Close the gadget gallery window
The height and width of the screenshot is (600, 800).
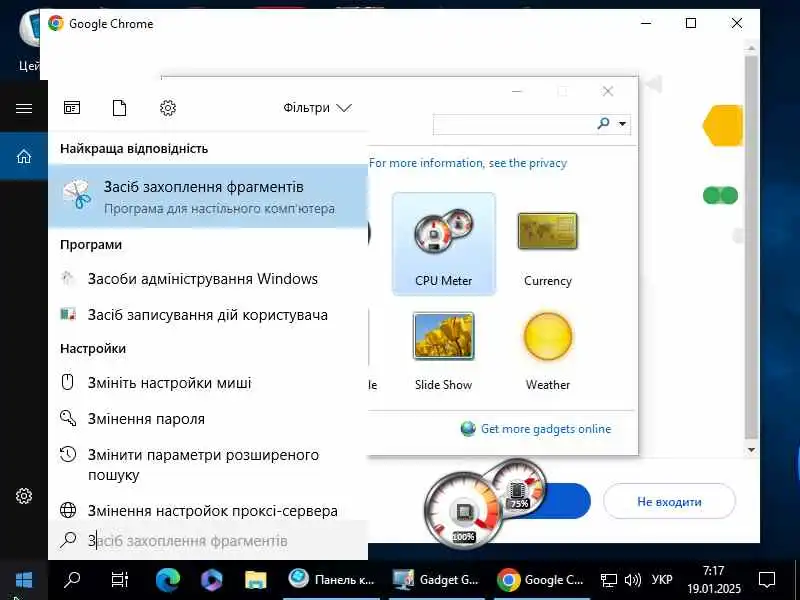pyautogui.click(x=607, y=91)
